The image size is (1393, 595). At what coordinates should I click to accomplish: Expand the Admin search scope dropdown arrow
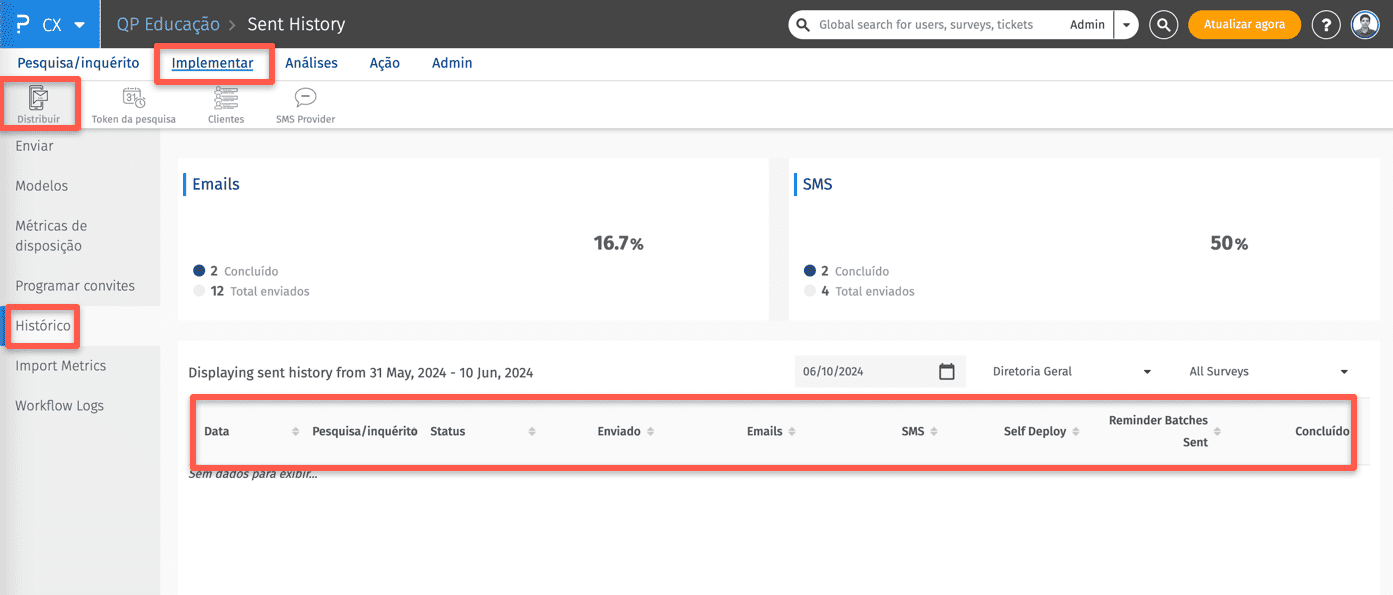coord(1126,25)
